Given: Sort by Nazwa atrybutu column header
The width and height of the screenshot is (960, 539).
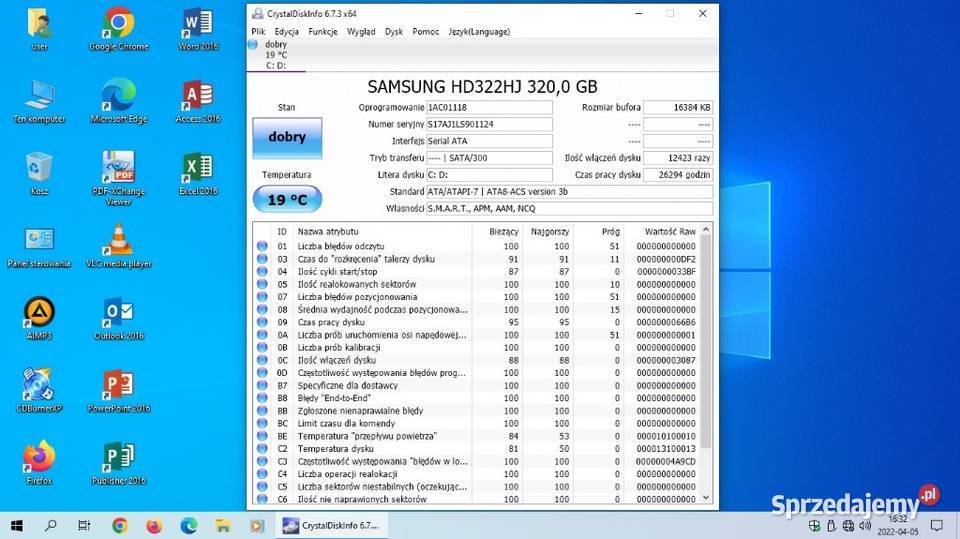Looking at the screenshot, I should pos(383,232).
